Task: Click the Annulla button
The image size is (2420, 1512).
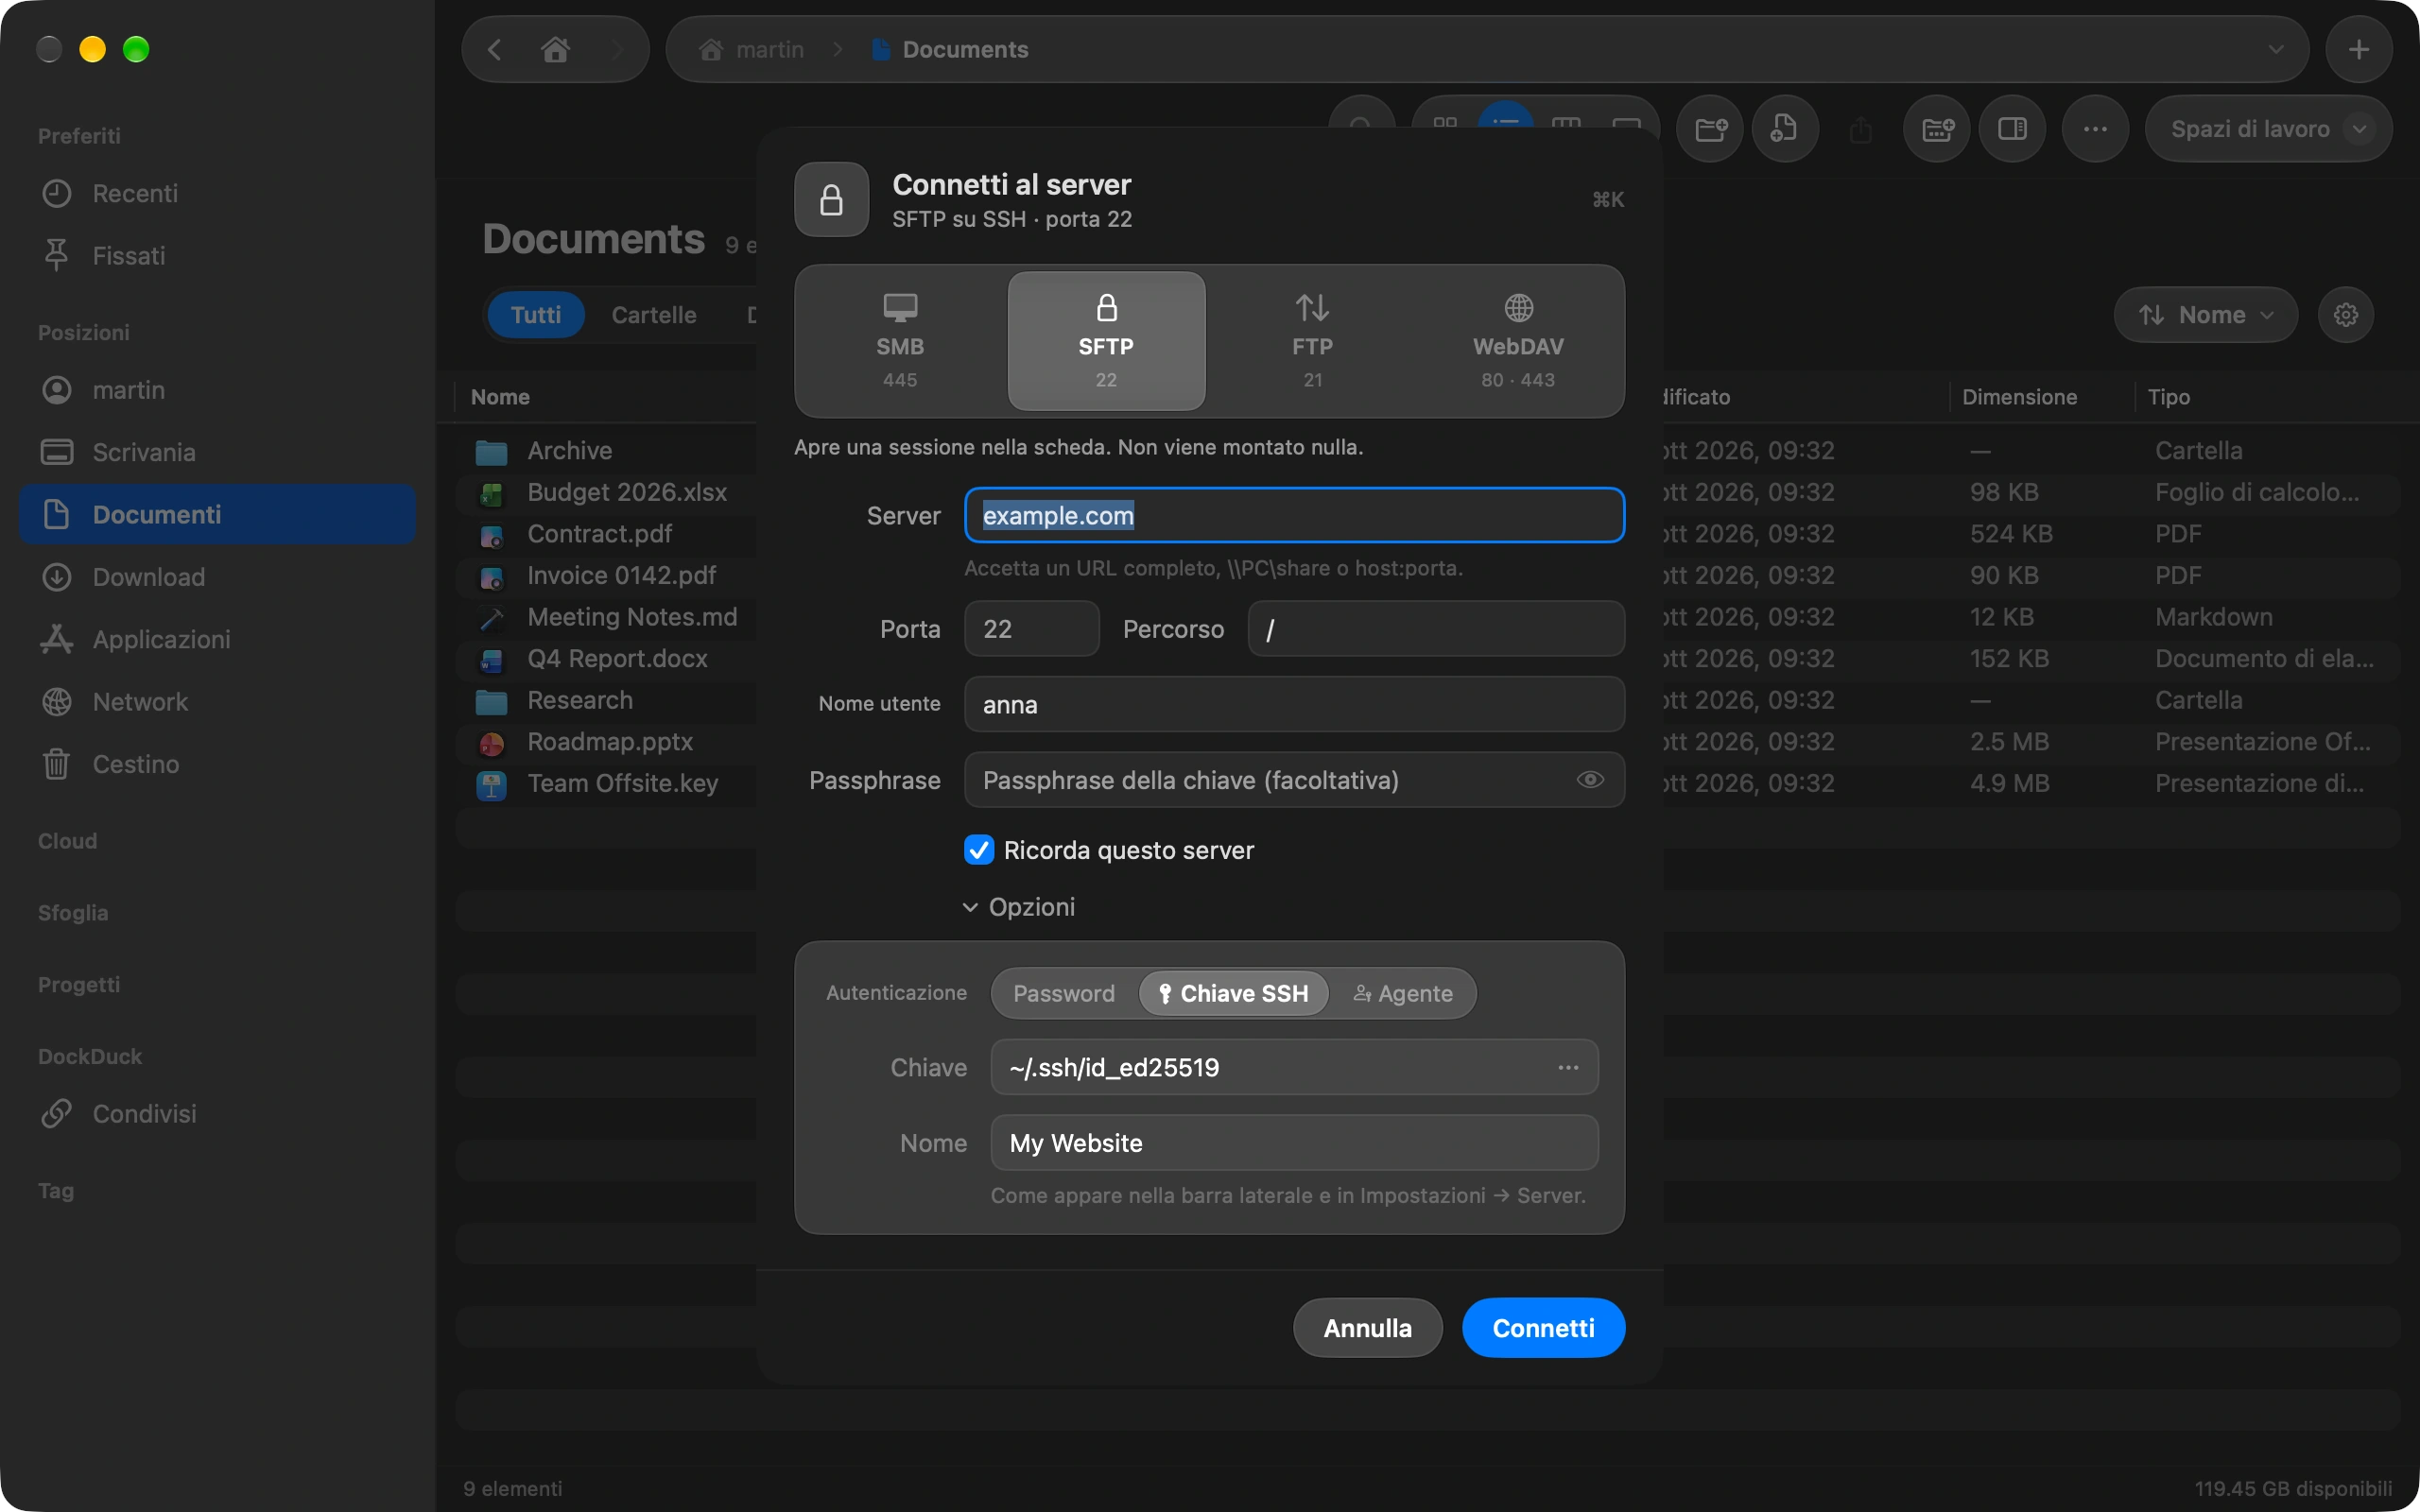Action: point(1367,1328)
